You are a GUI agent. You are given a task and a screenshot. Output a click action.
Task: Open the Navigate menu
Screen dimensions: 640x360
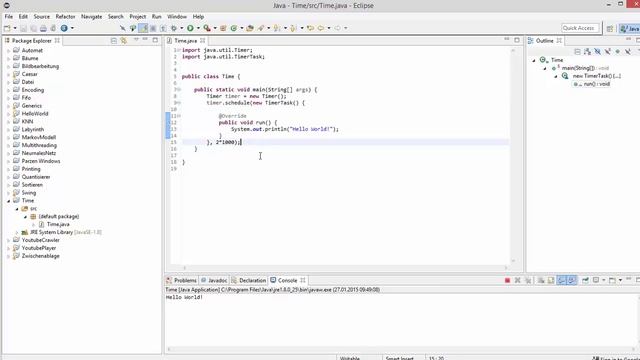91,17
